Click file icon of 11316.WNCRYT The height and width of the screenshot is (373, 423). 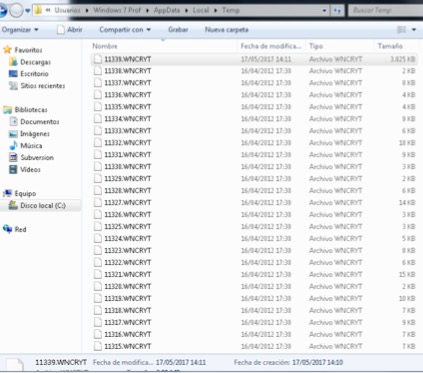coord(98,334)
